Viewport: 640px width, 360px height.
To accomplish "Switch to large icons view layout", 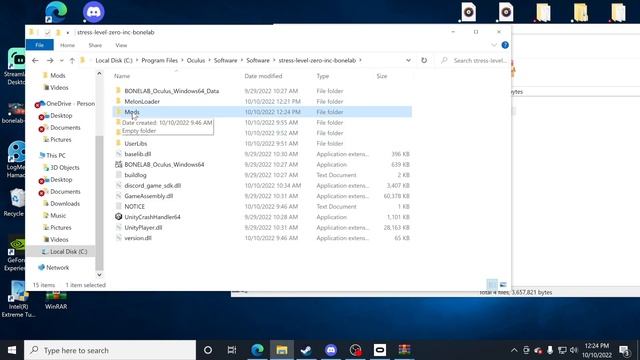I will (x=503, y=284).
